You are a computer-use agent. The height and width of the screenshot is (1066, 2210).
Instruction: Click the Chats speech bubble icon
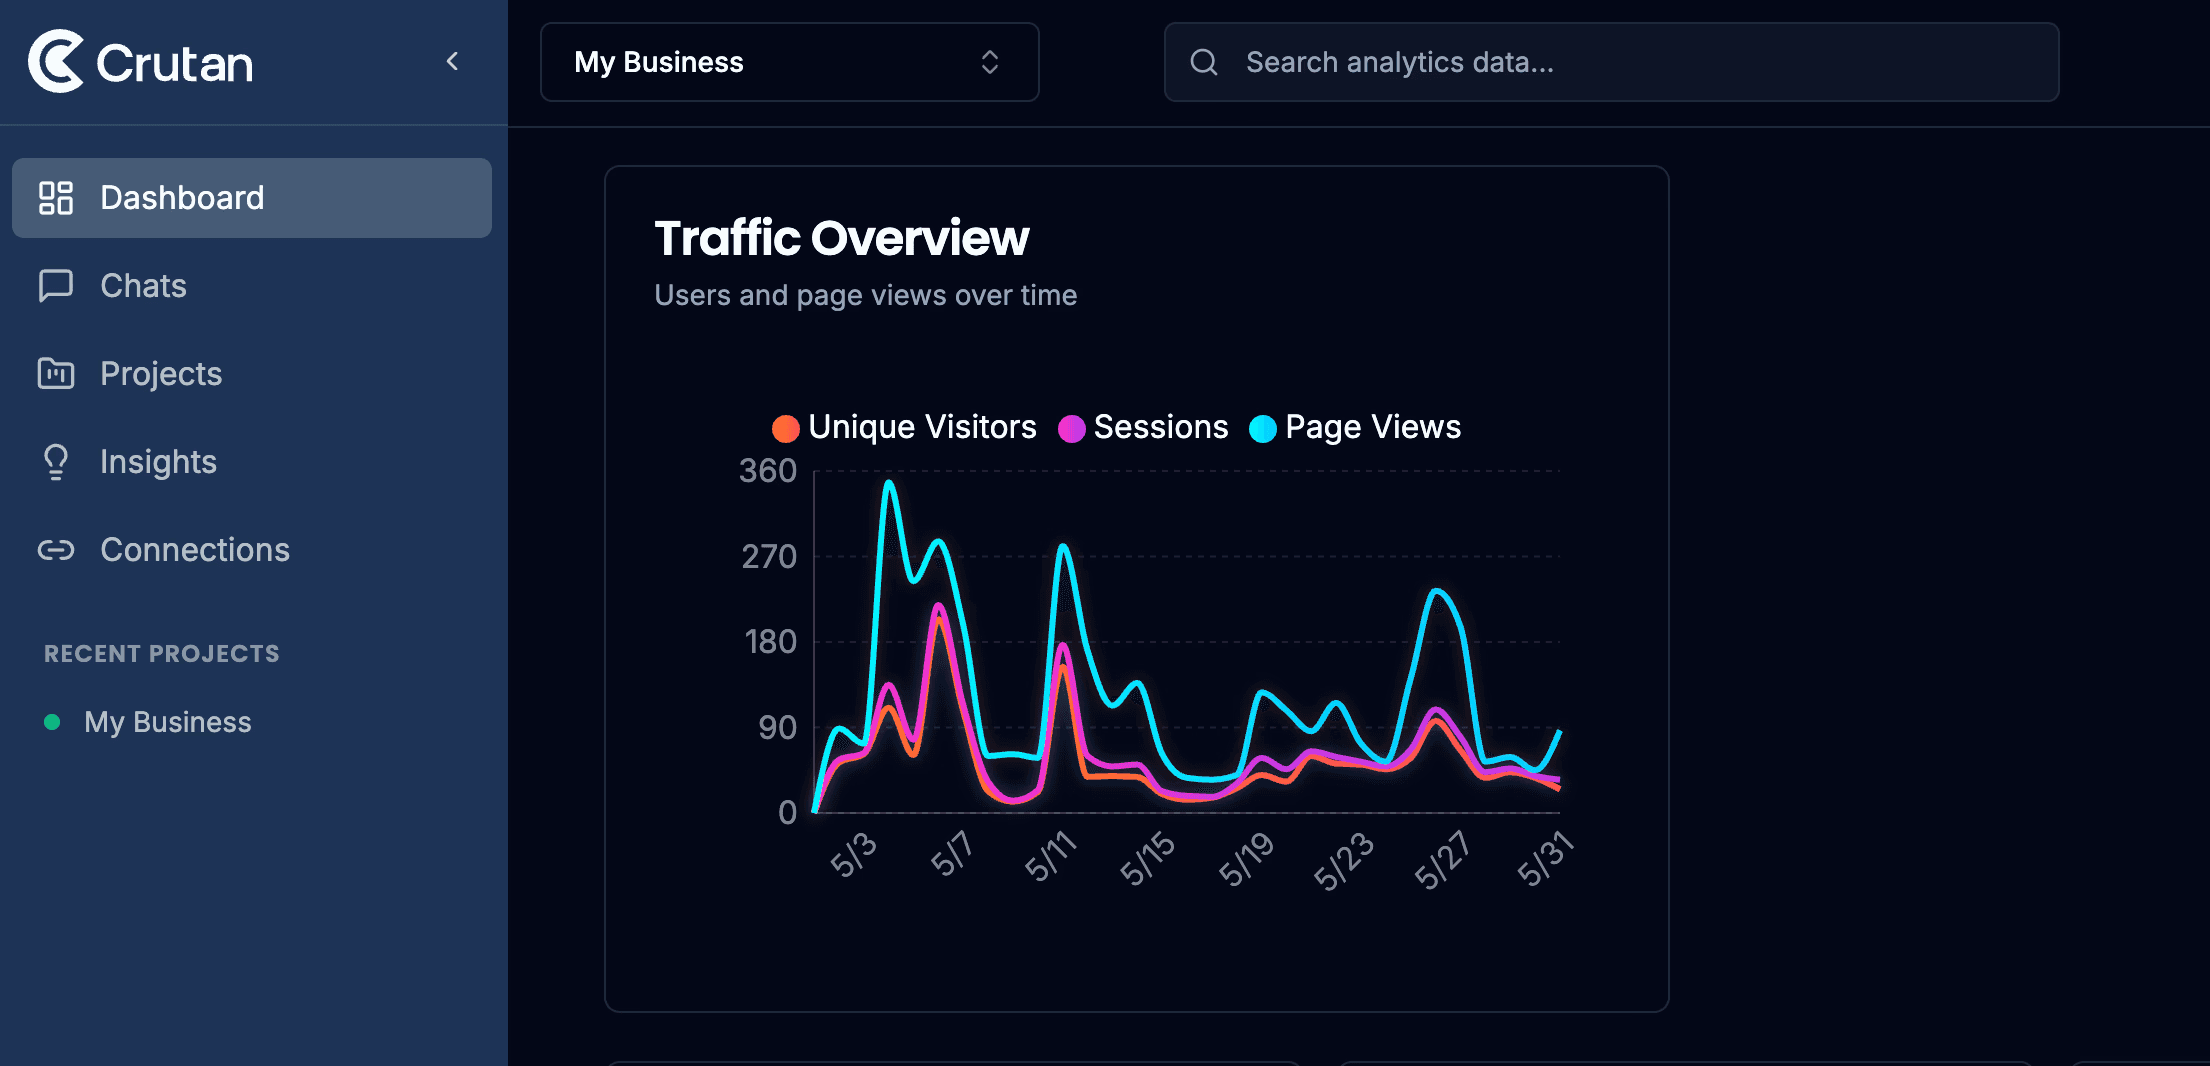coord(56,286)
